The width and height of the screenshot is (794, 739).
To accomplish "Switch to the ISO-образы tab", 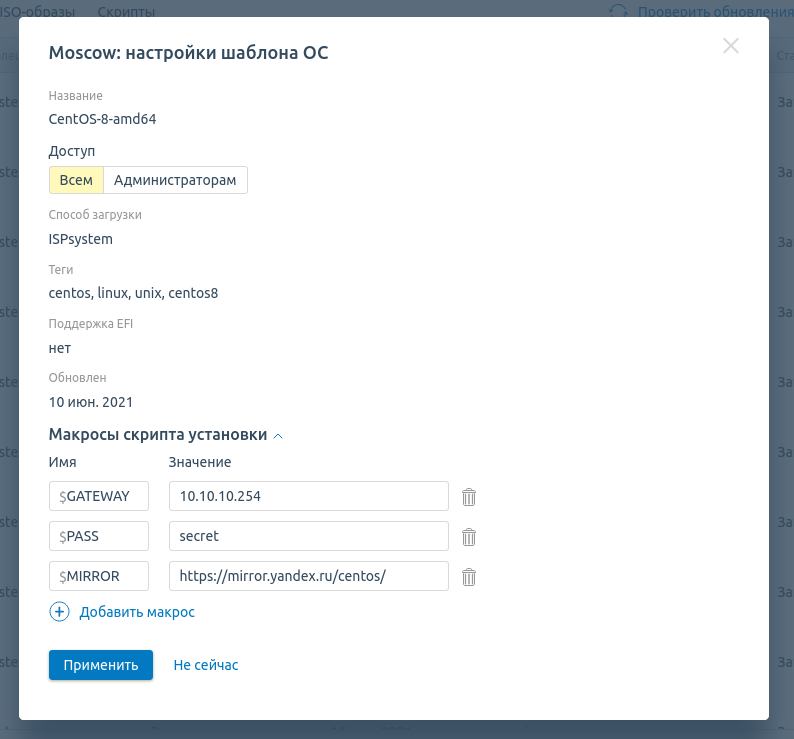I will click(37, 11).
